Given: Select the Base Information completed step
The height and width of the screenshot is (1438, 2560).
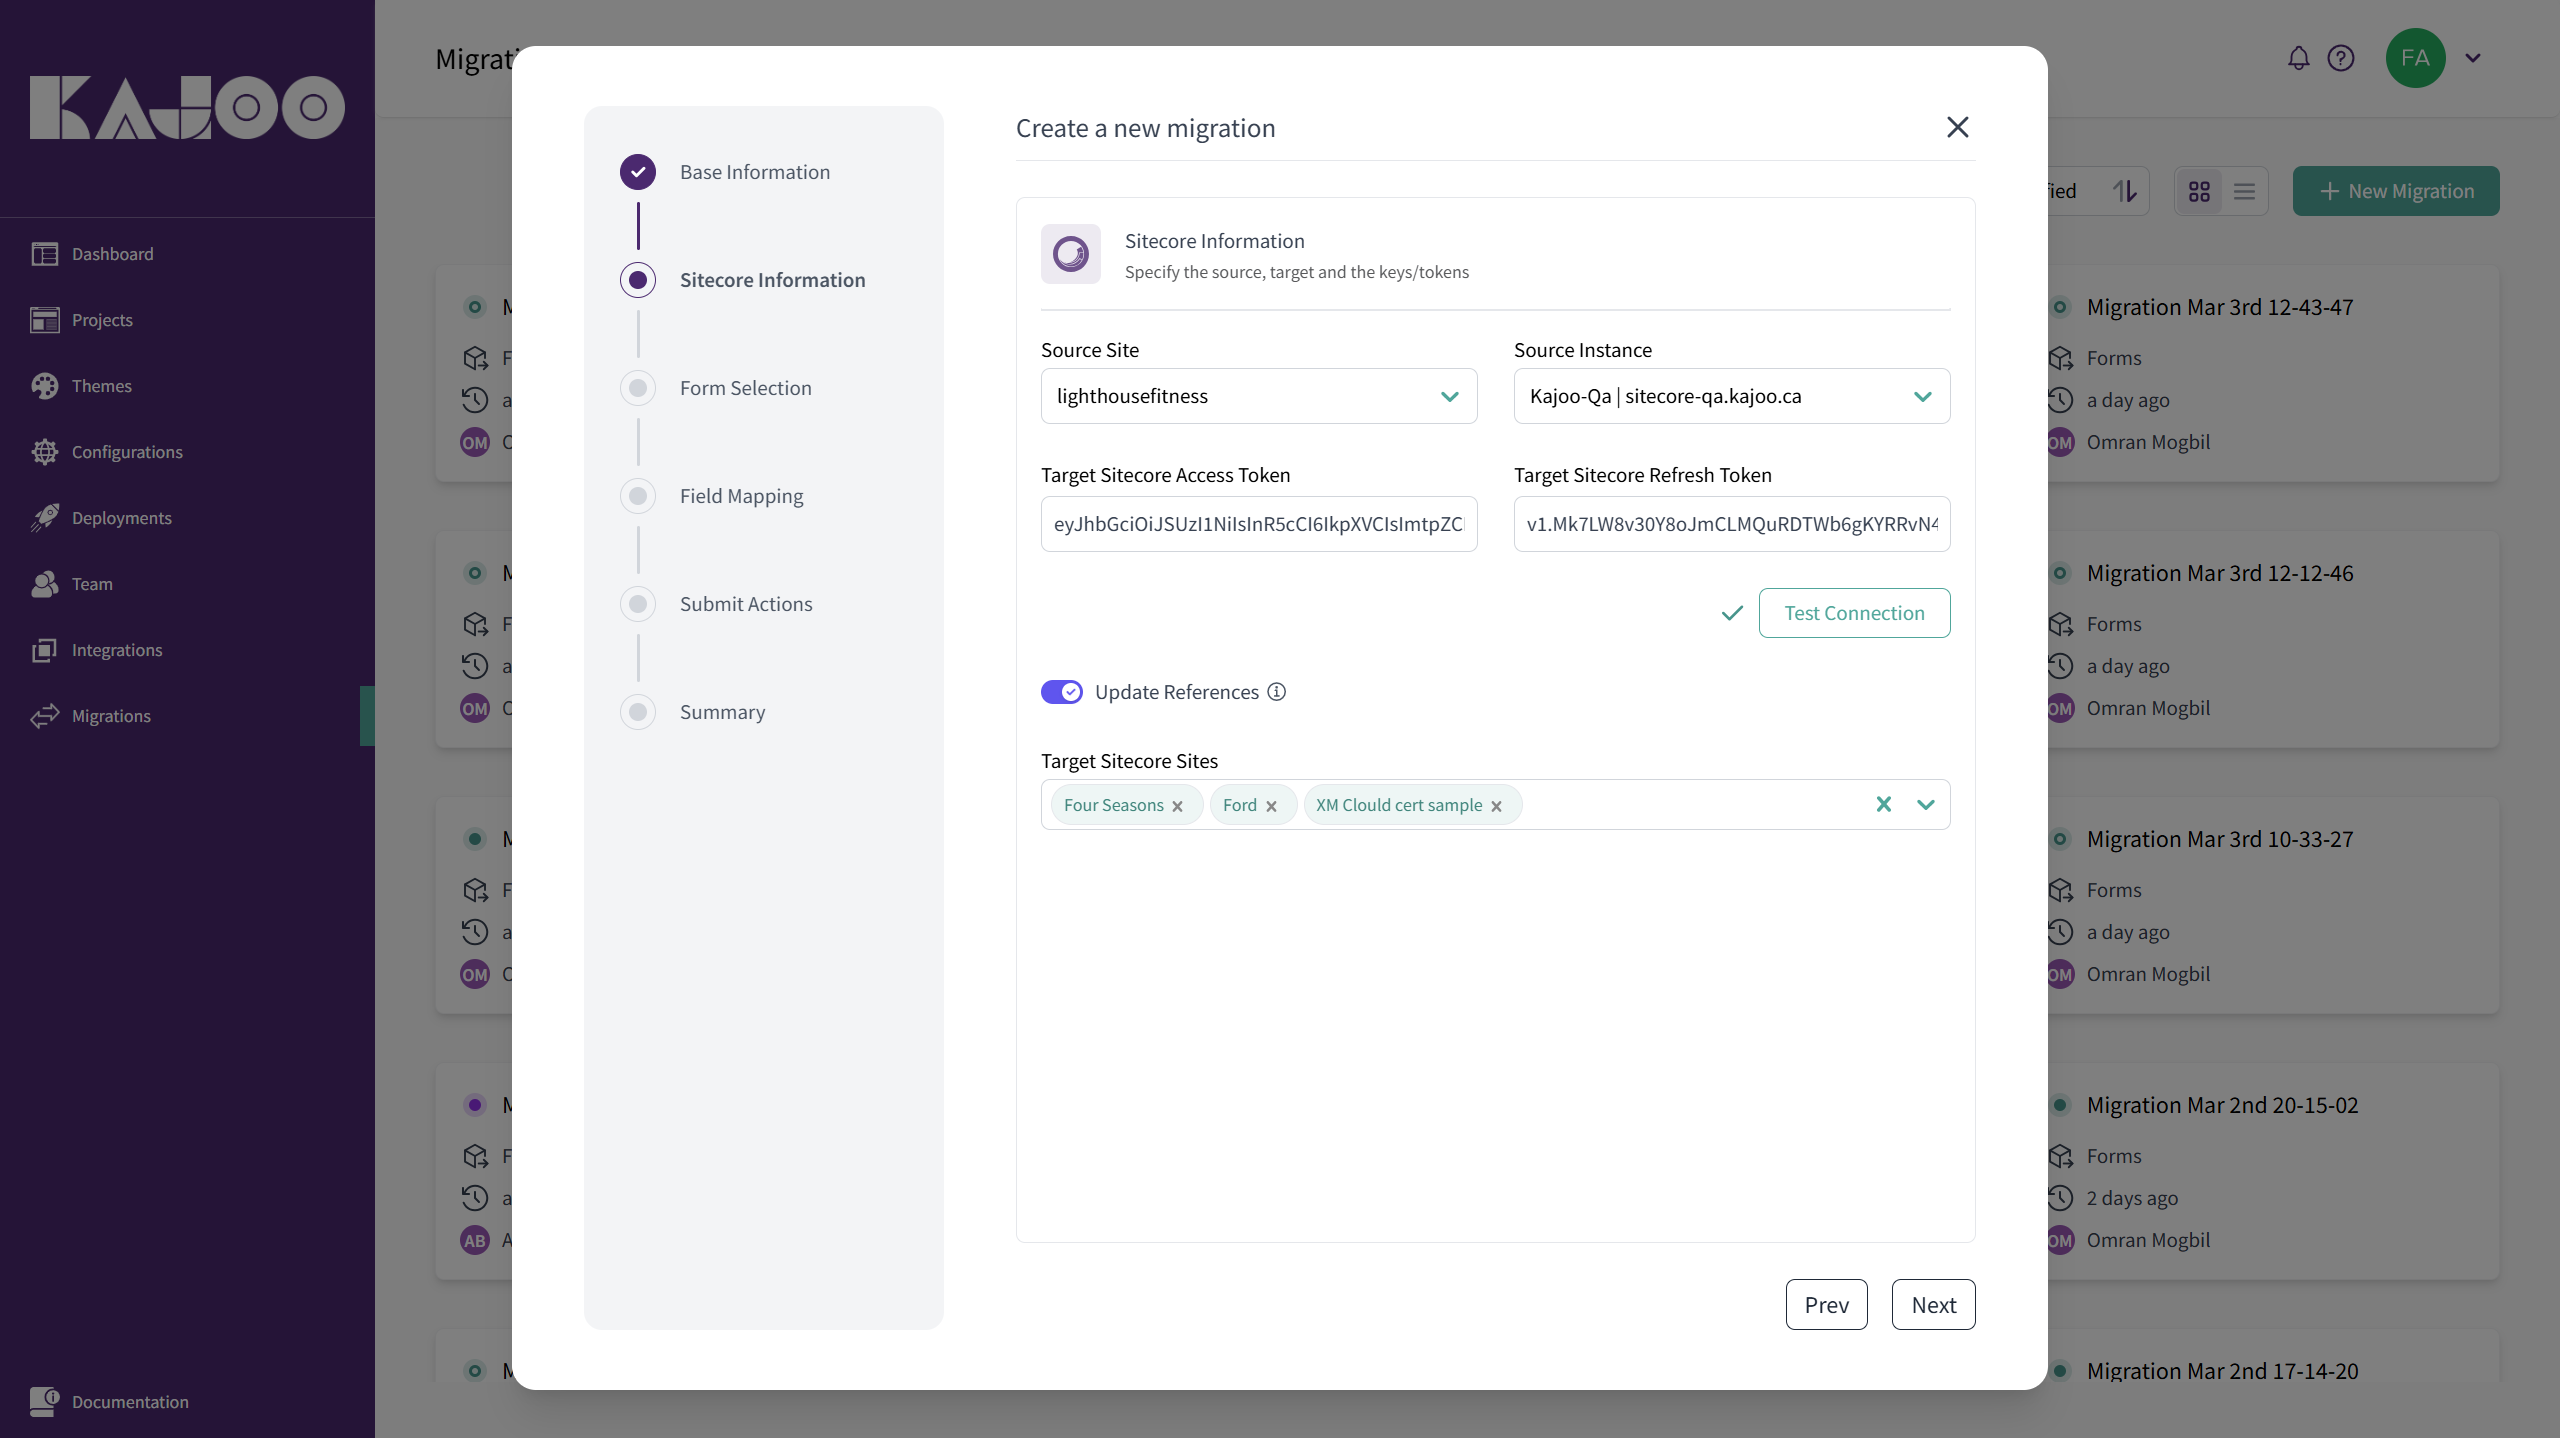Looking at the screenshot, I should [x=754, y=172].
